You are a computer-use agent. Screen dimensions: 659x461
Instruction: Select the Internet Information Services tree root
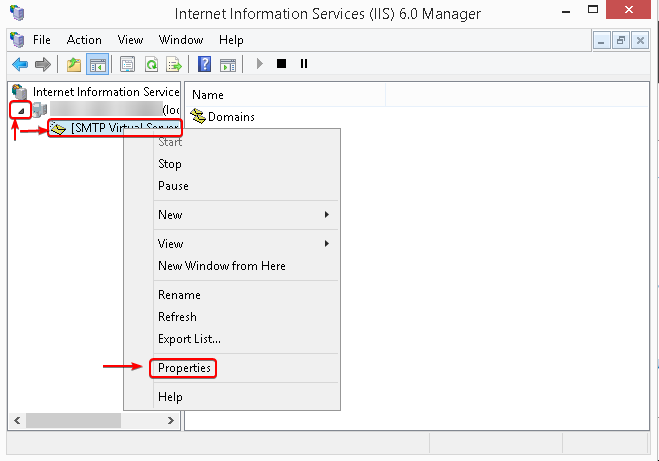coord(106,92)
